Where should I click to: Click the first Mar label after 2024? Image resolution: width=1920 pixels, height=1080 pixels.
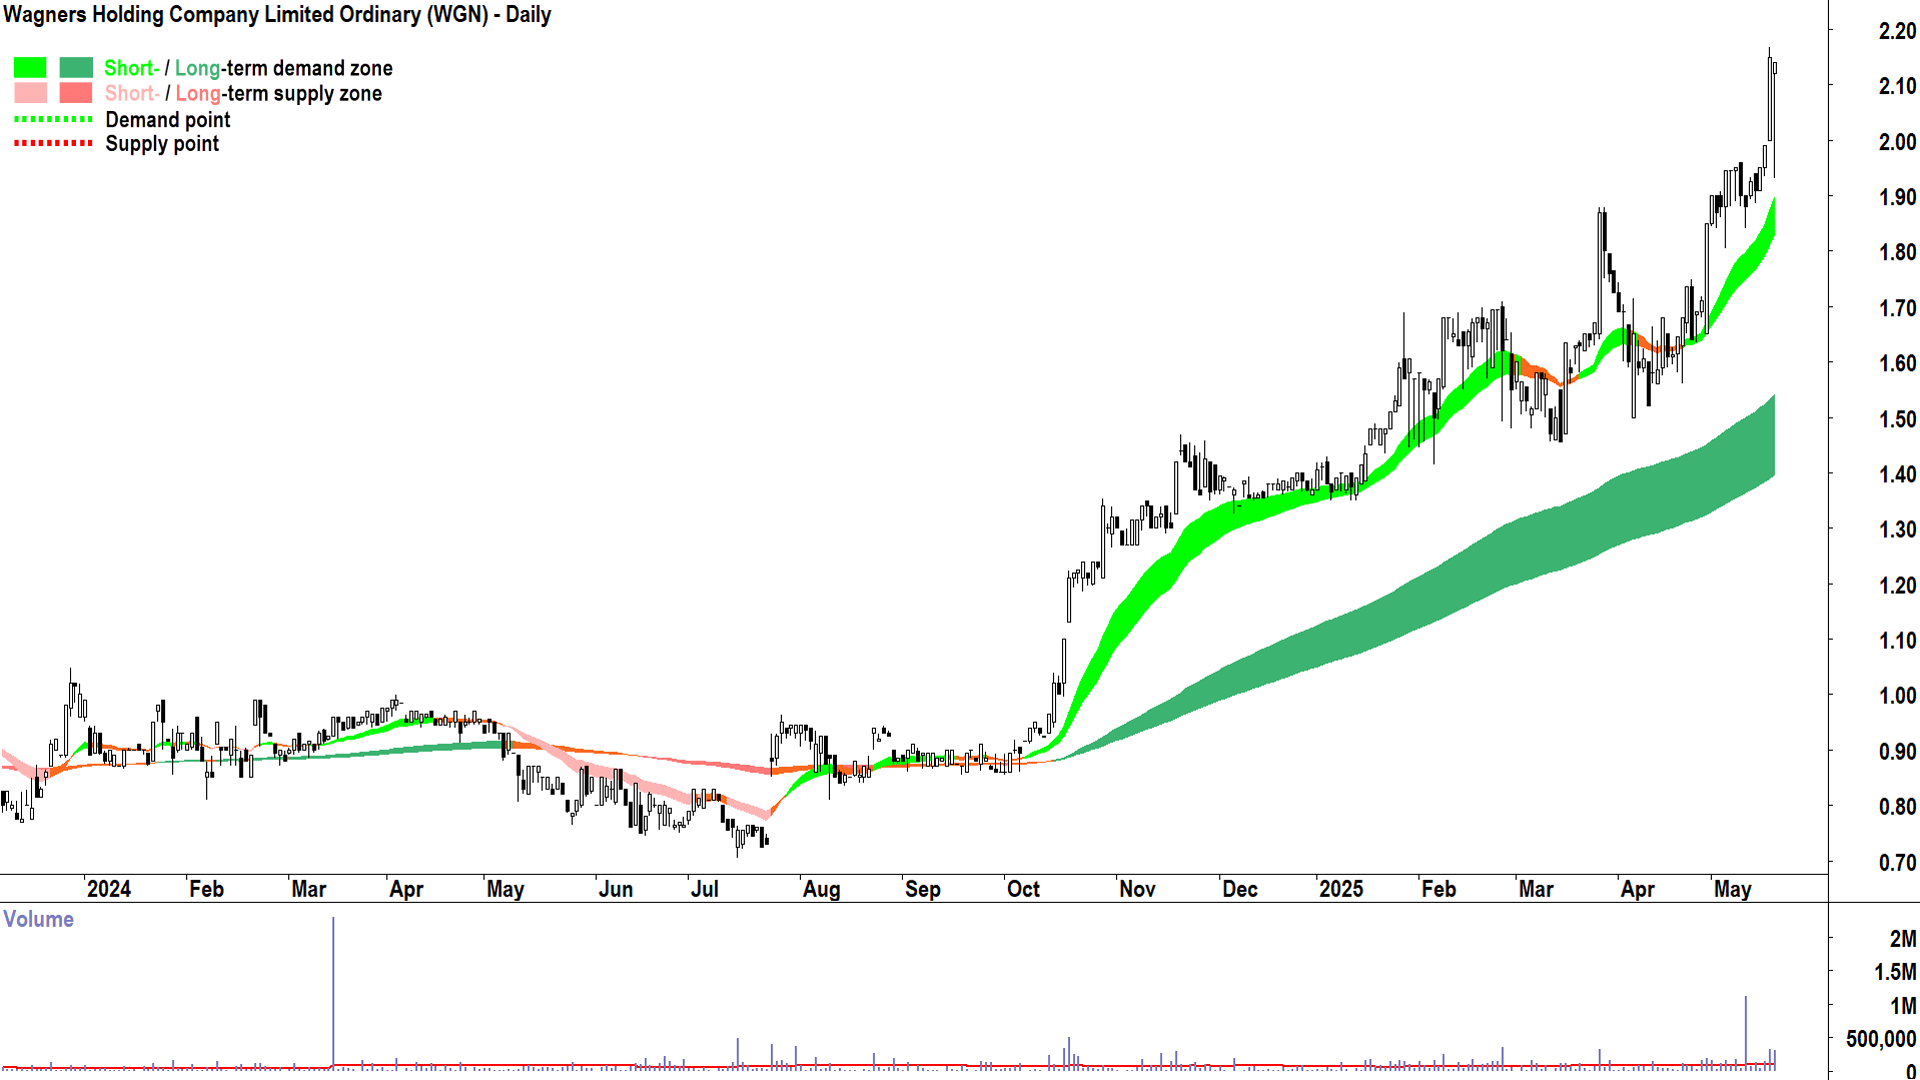click(309, 889)
